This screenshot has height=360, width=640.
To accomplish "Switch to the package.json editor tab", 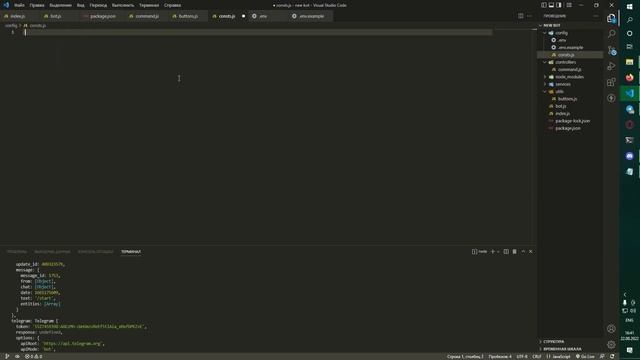I will pyautogui.click(x=102, y=16).
